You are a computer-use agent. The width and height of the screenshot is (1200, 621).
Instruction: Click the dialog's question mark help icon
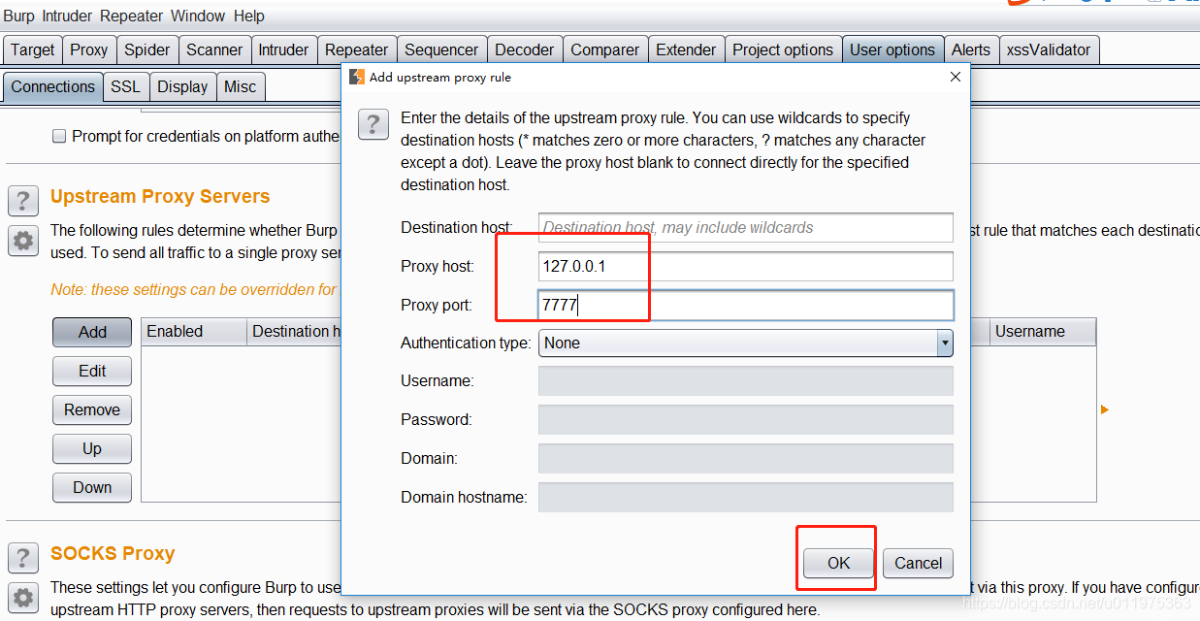click(373, 124)
